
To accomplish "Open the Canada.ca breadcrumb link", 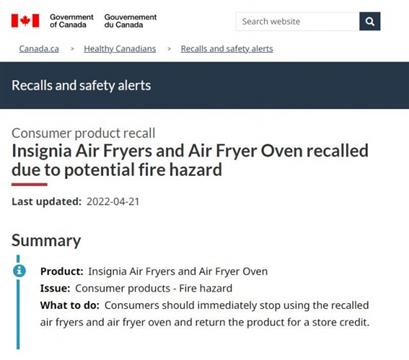I will (39, 49).
